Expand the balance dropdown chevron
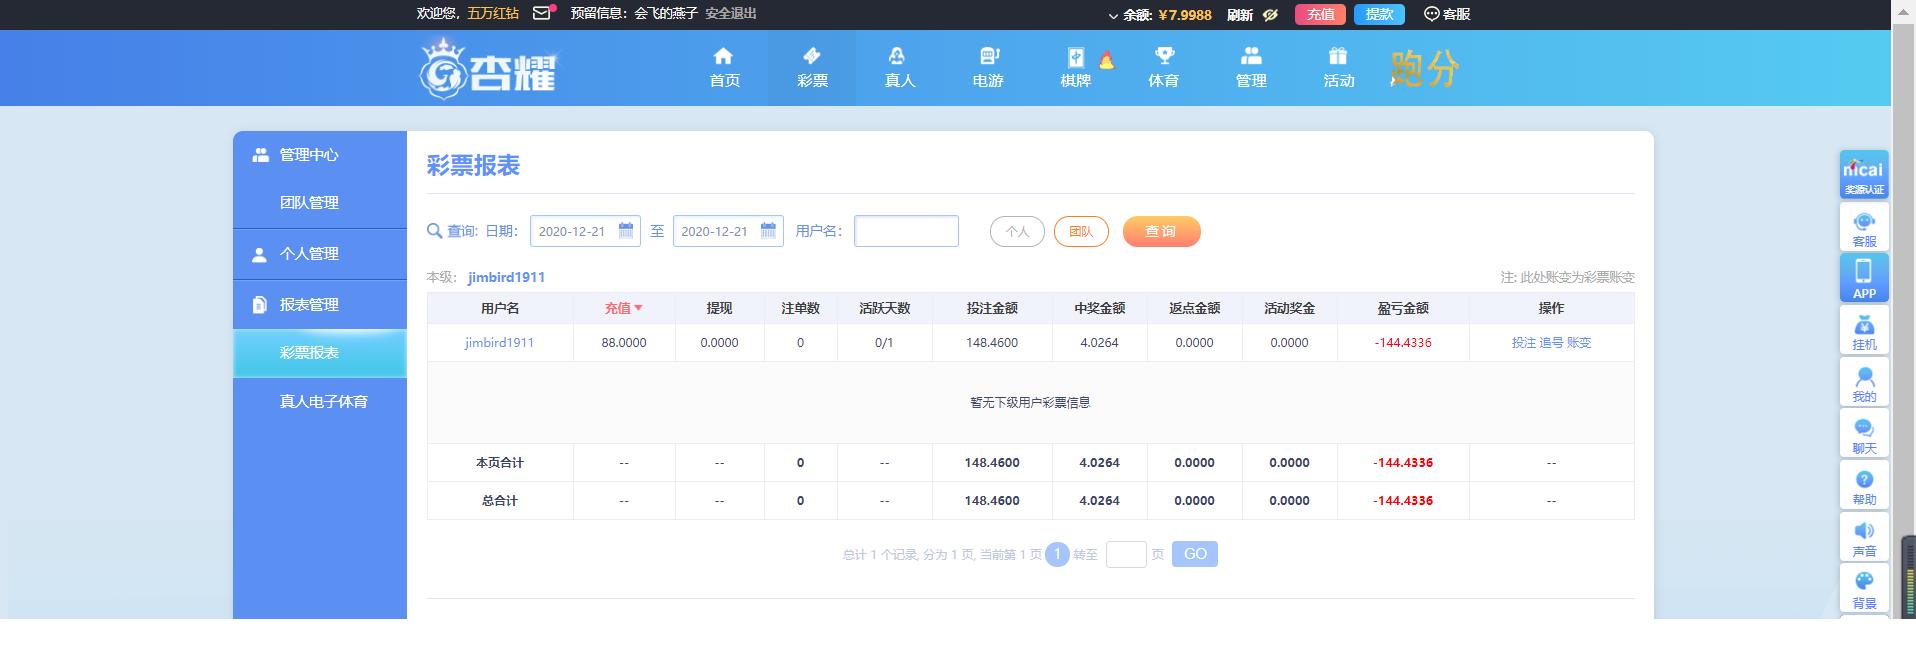The width and height of the screenshot is (1916, 648). [x=1113, y=15]
